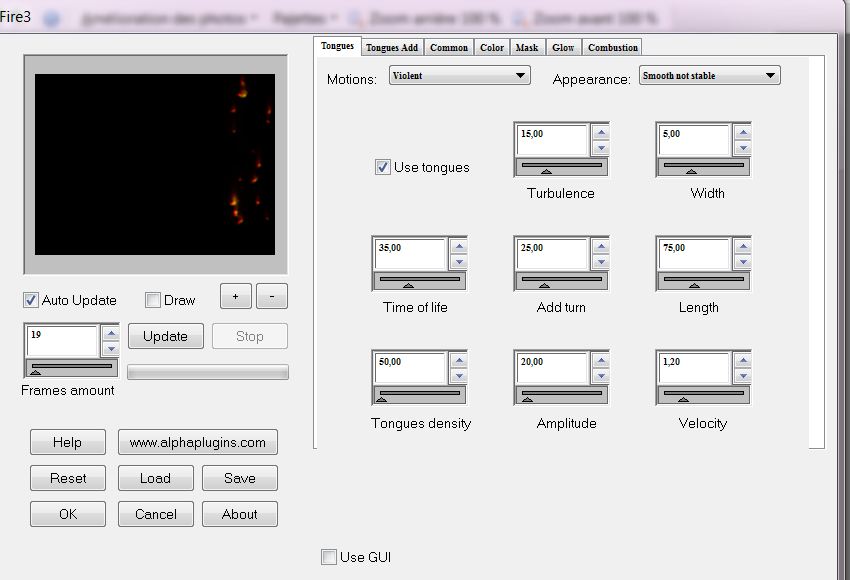Decrease Turbulence value with down arrow
Image resolution: width=850 pixels, height=580 pixels.
[x=601, y=147]
